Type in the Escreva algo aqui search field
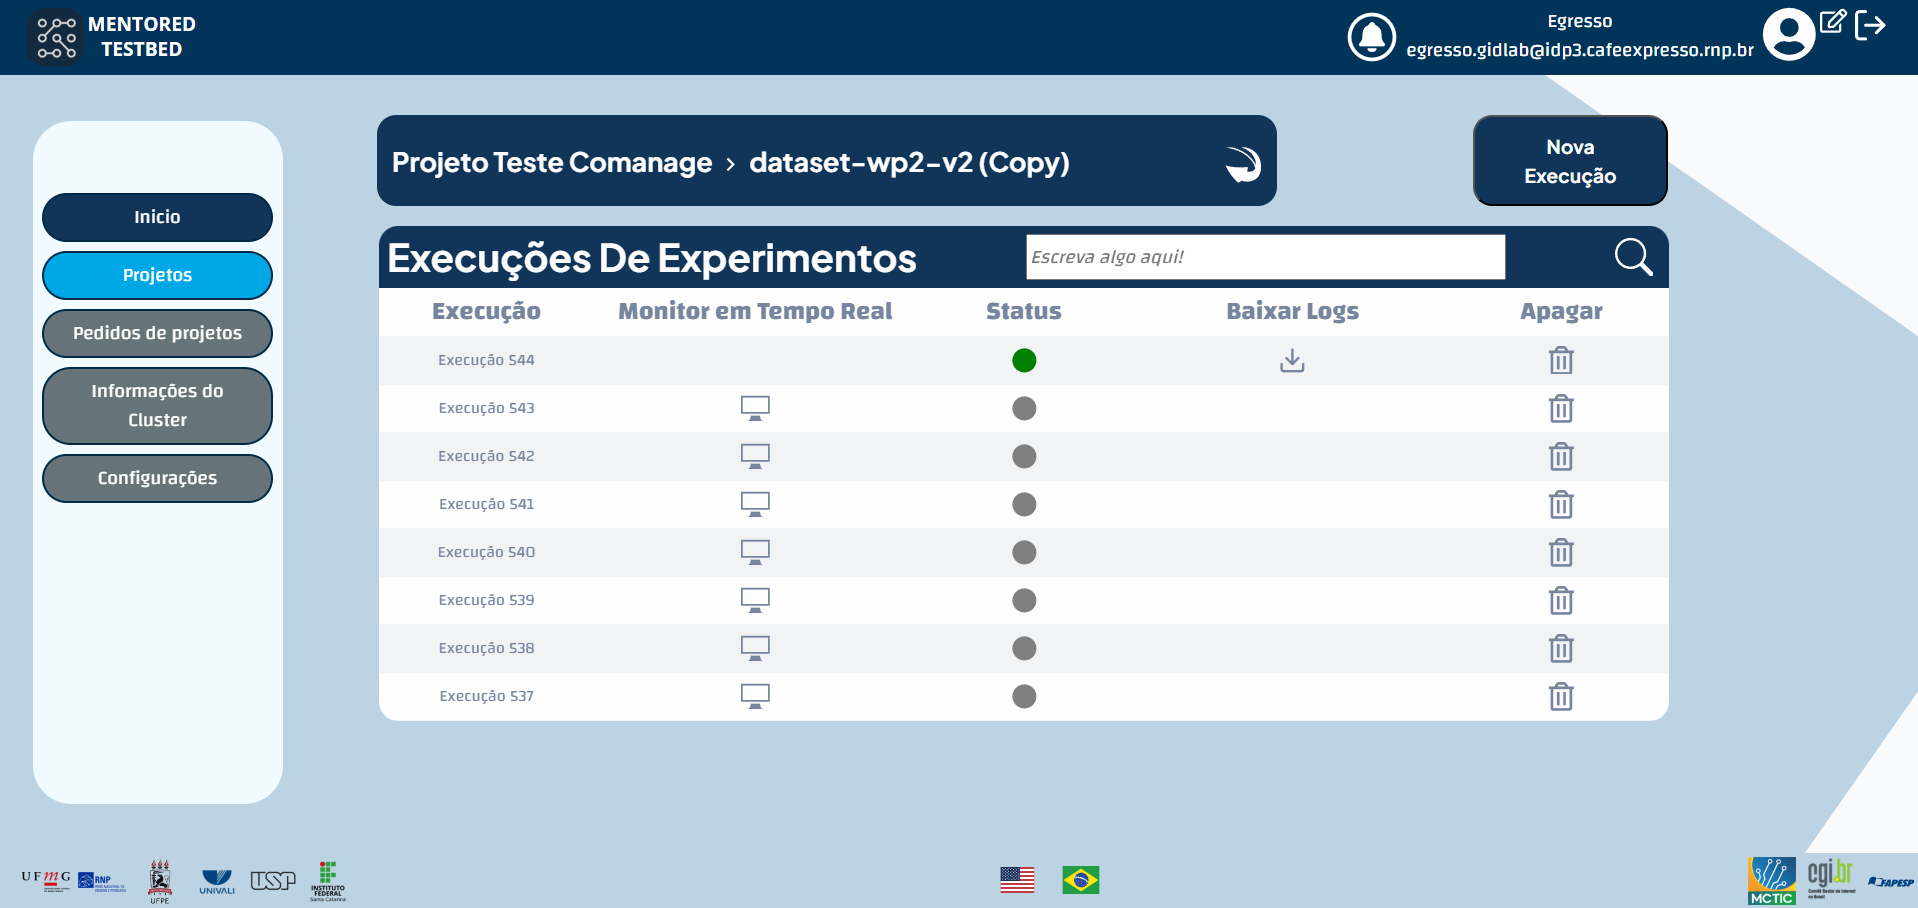This screenshot has width=1918, height=908. [x=1264, y=257]
